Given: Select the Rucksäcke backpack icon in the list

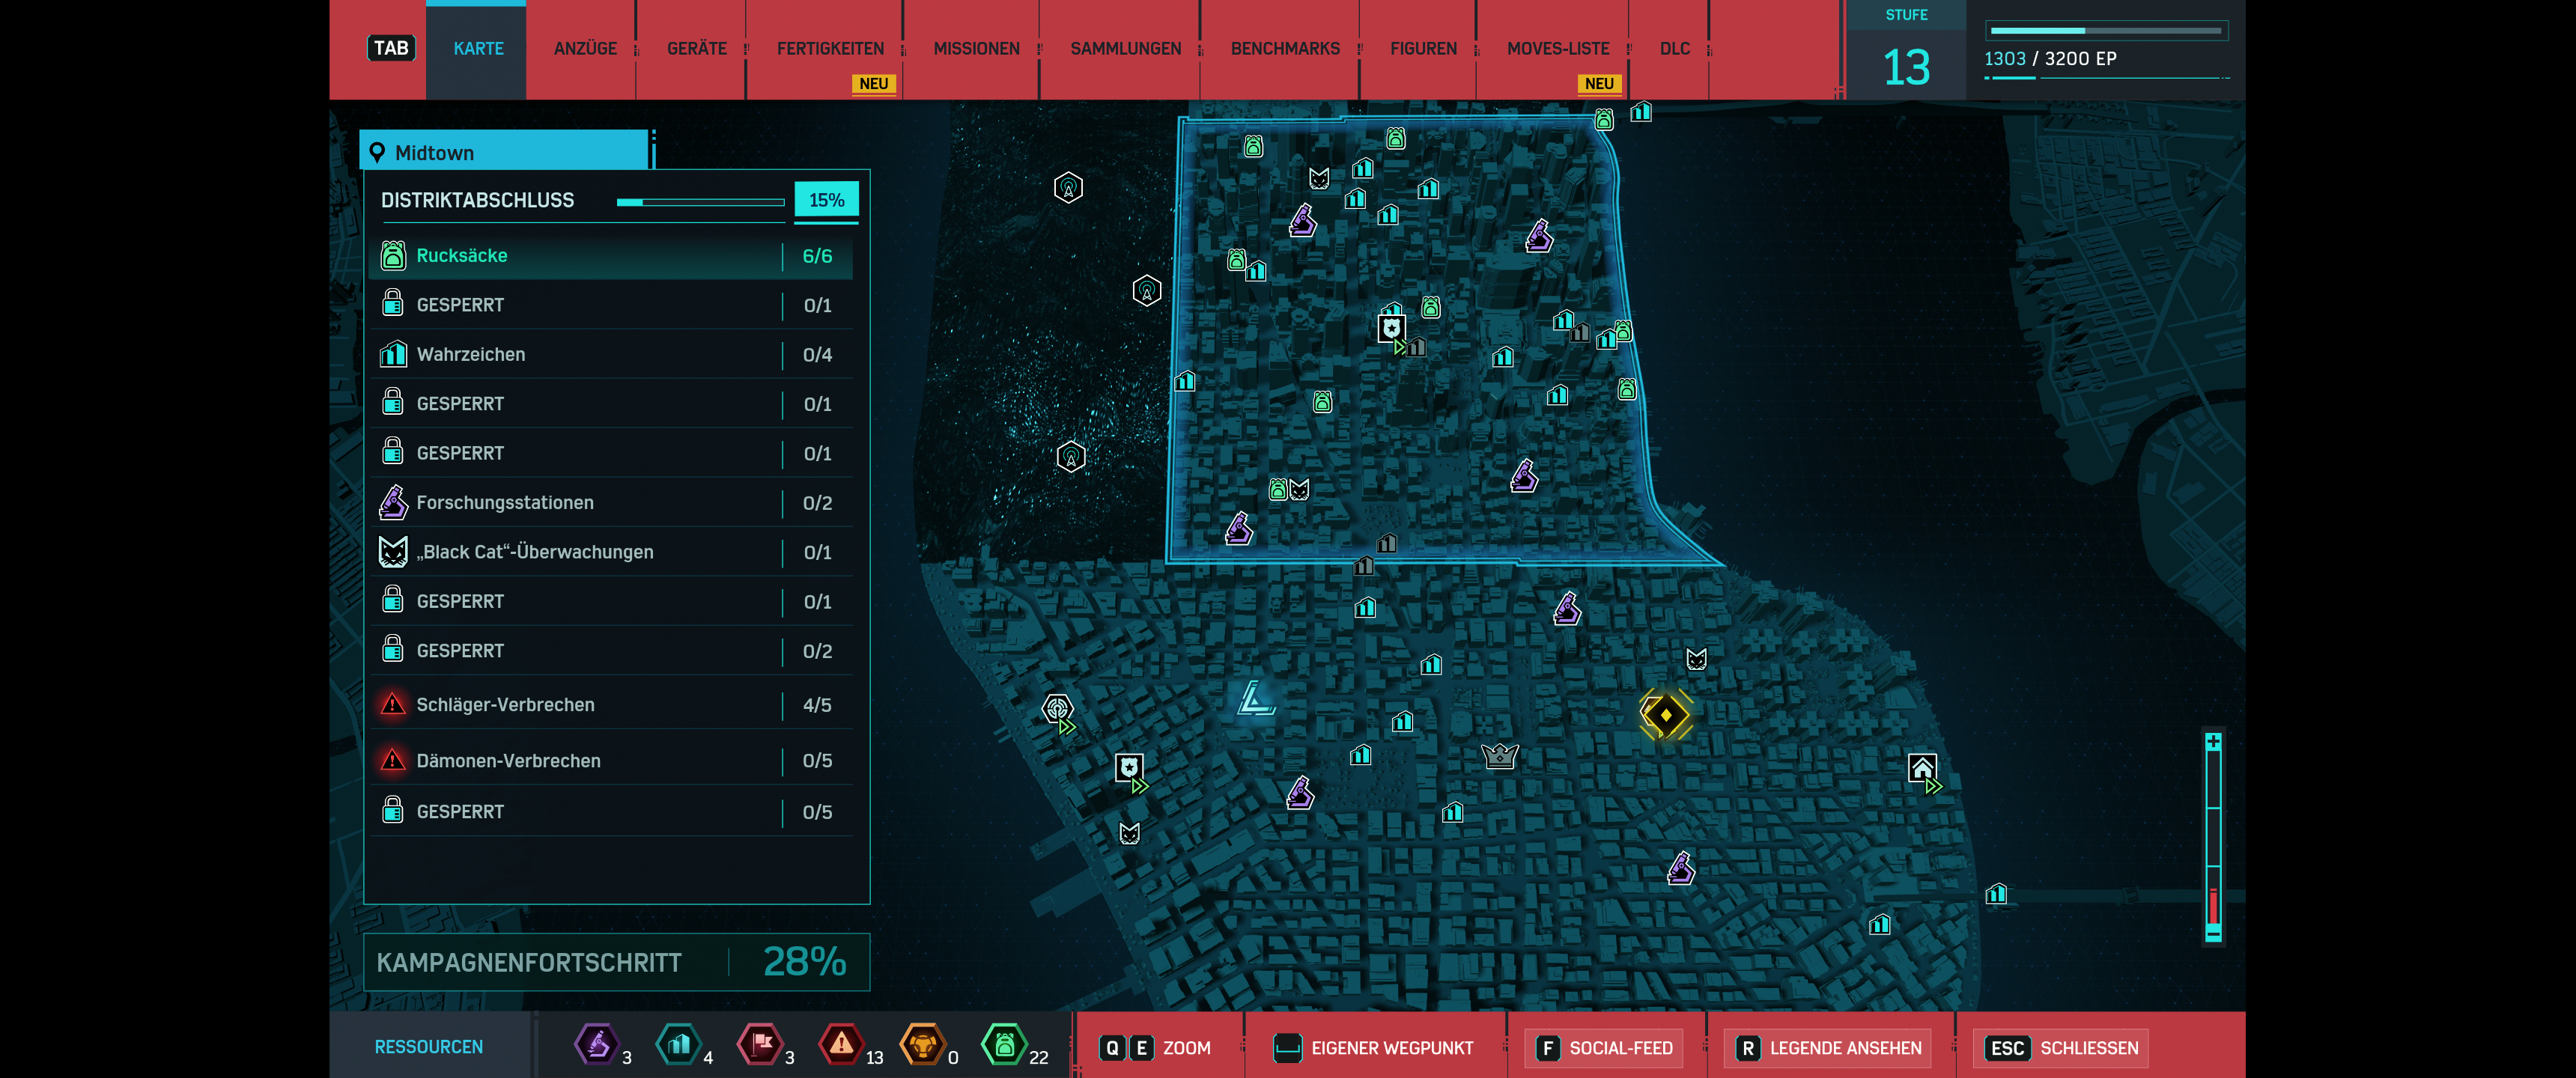Looking at the screenshot, I should click(393, 256).
